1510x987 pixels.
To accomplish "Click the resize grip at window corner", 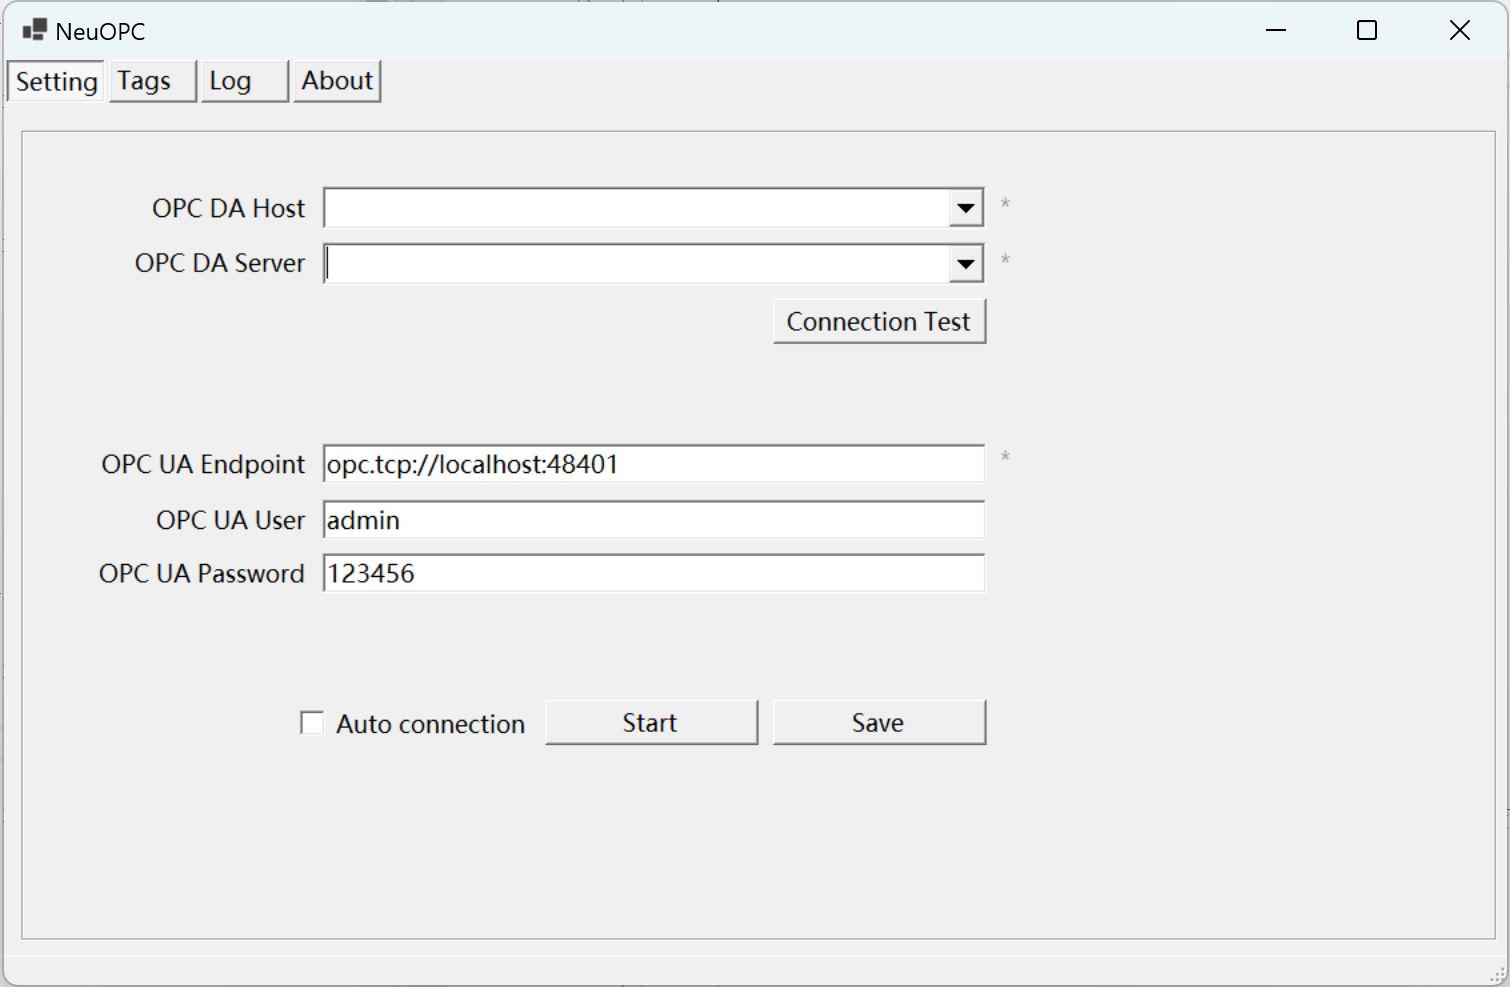I will coord(1497,975).
